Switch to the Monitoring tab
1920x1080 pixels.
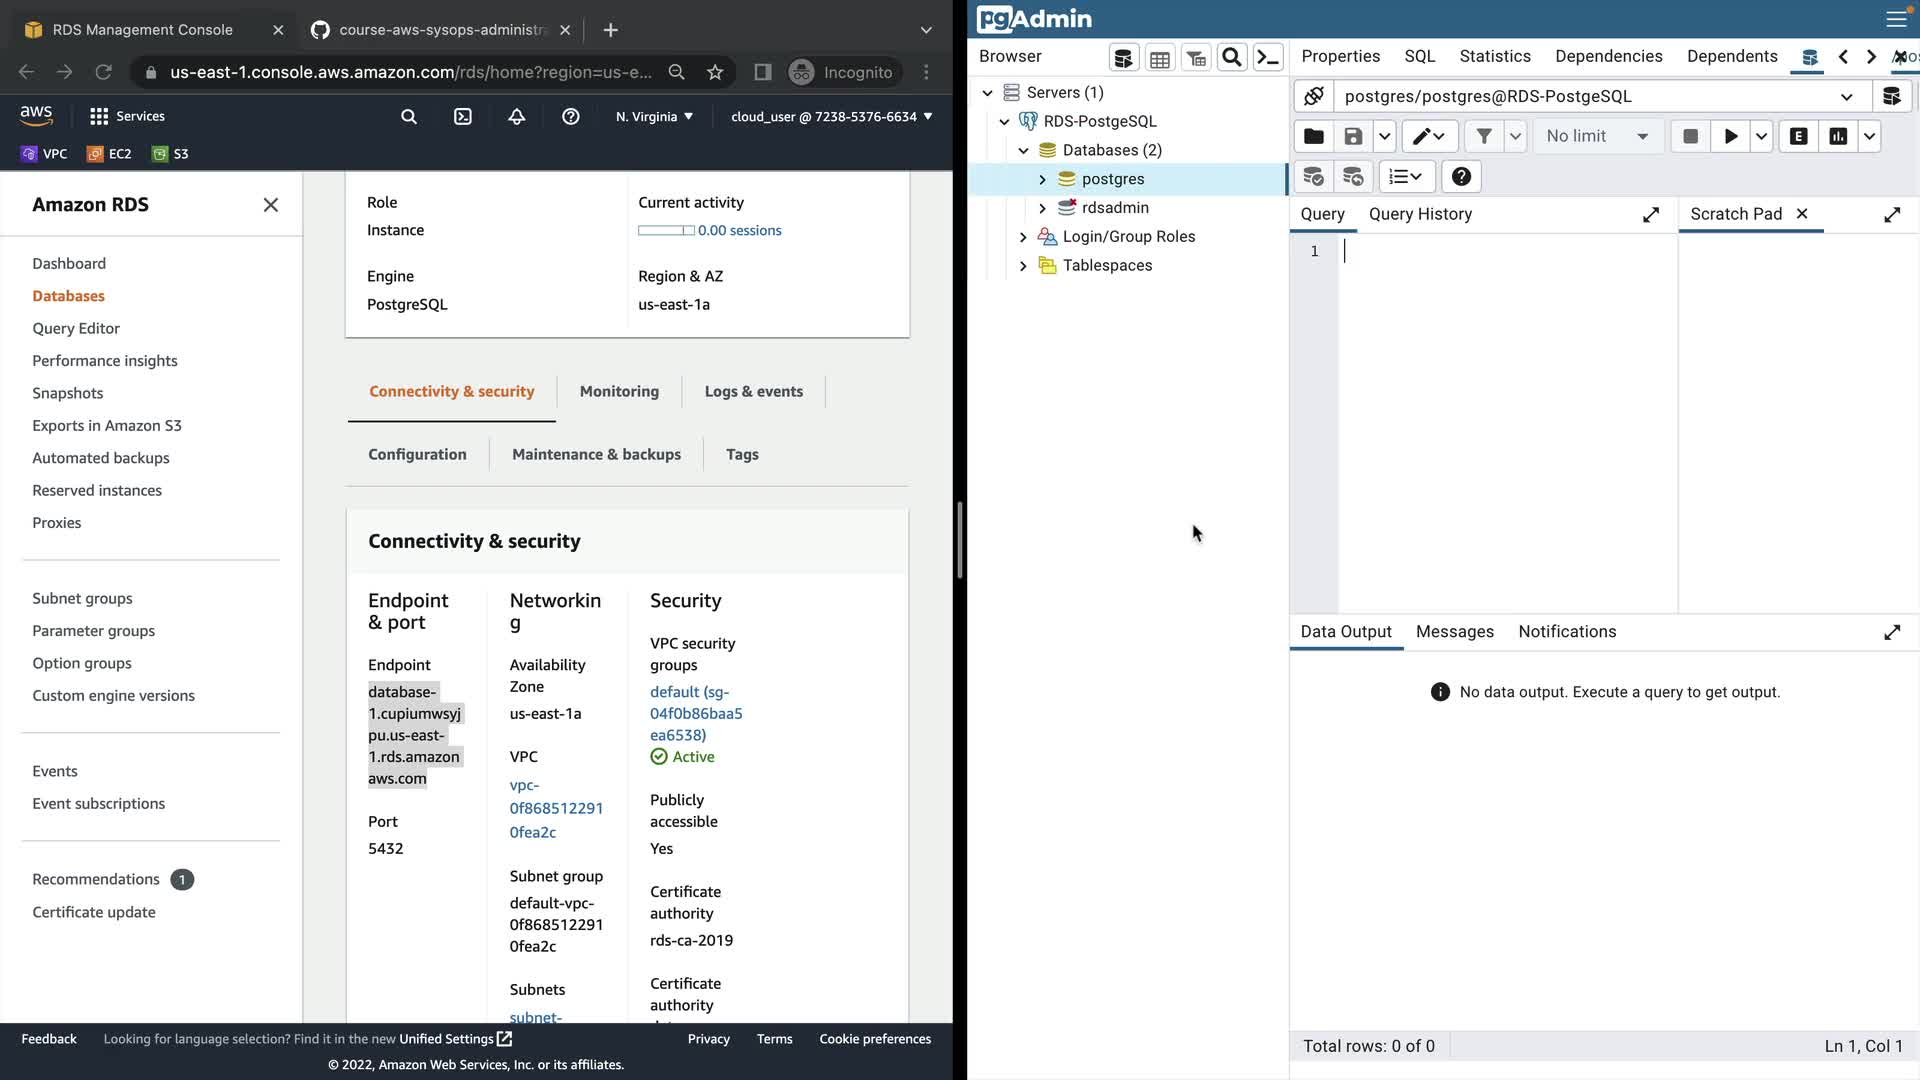pyautogui.click(x=619, y=391)
